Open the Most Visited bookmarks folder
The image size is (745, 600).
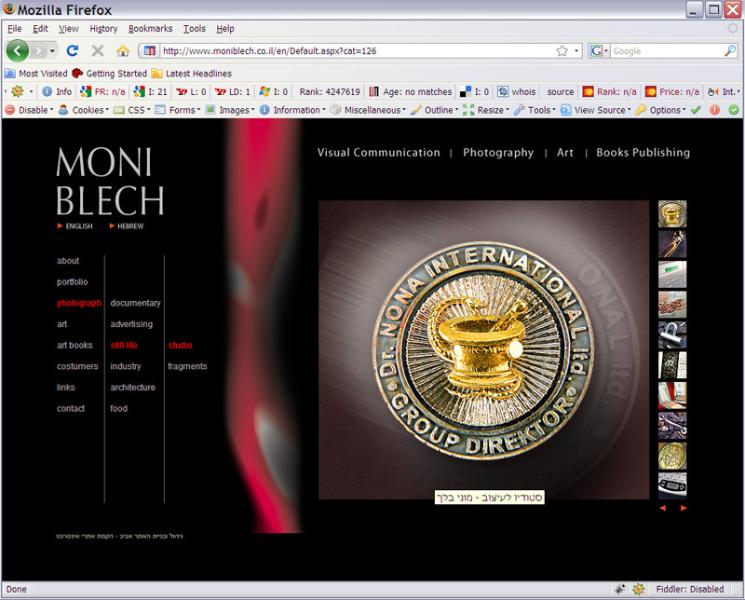tap(36, 73)
